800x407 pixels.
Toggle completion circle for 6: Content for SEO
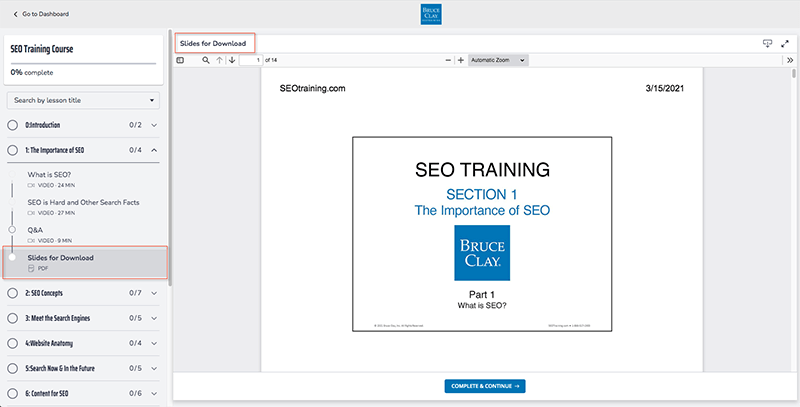pos(13,394)
